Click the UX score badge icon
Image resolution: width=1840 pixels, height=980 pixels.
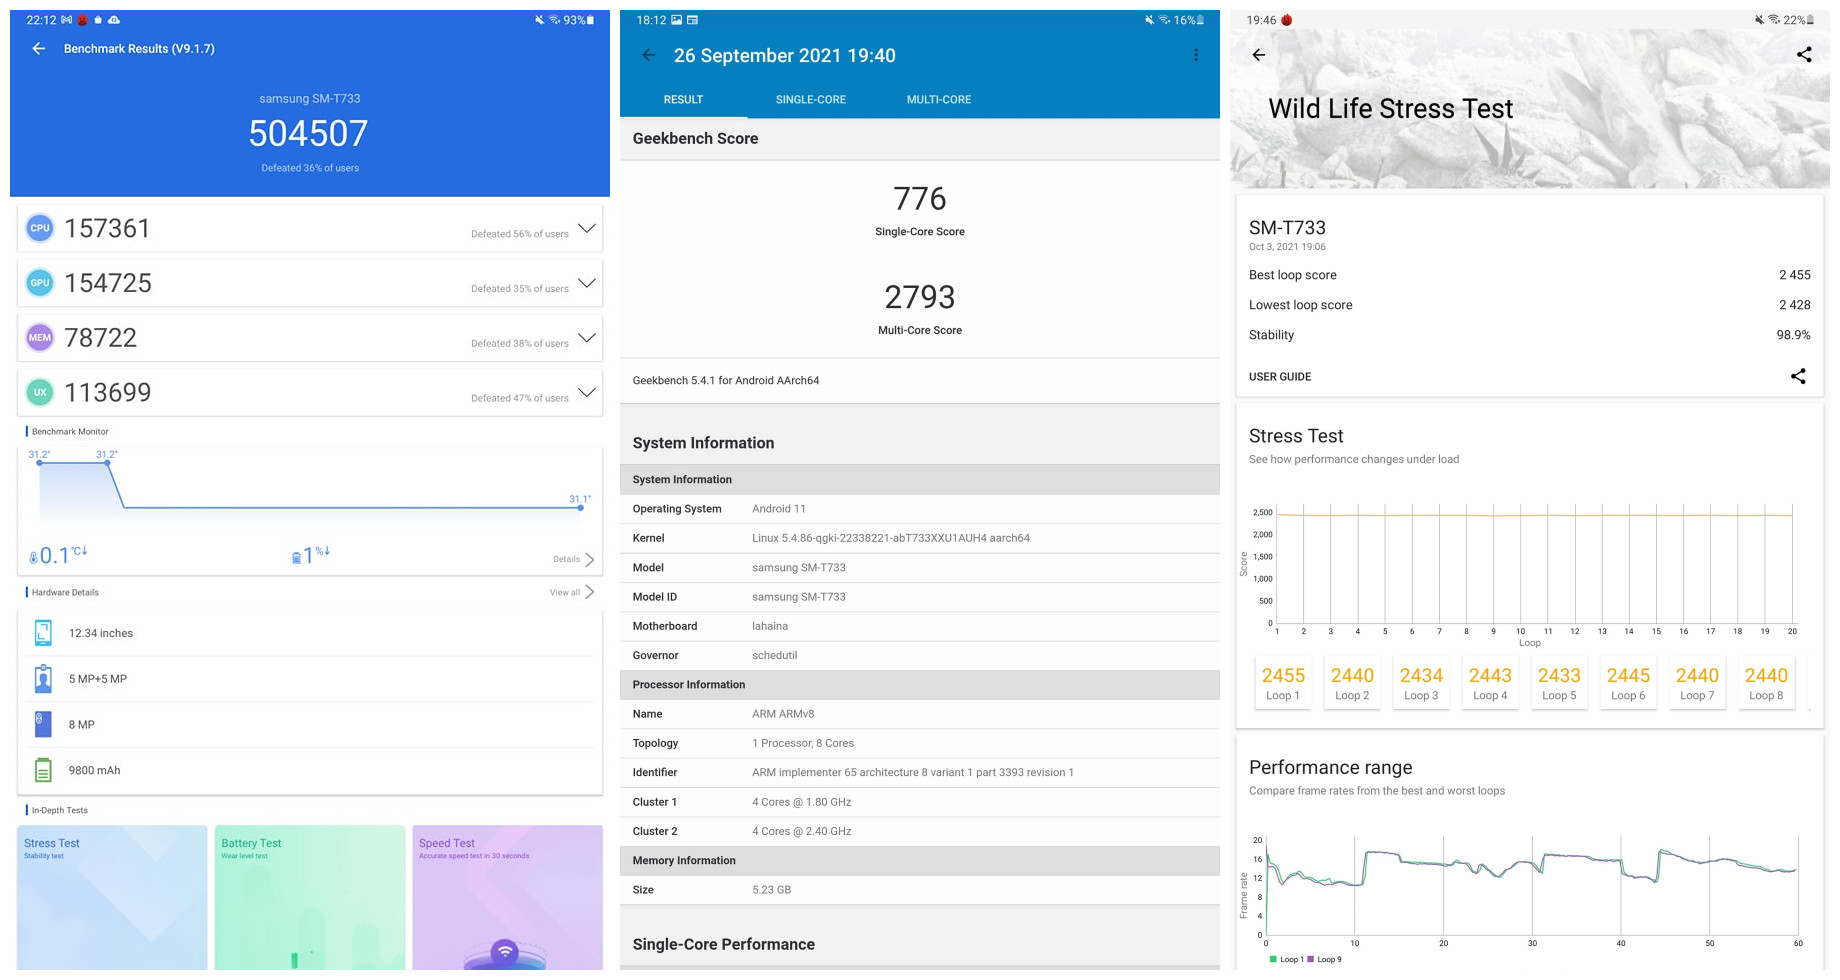(x=39, y=393)
